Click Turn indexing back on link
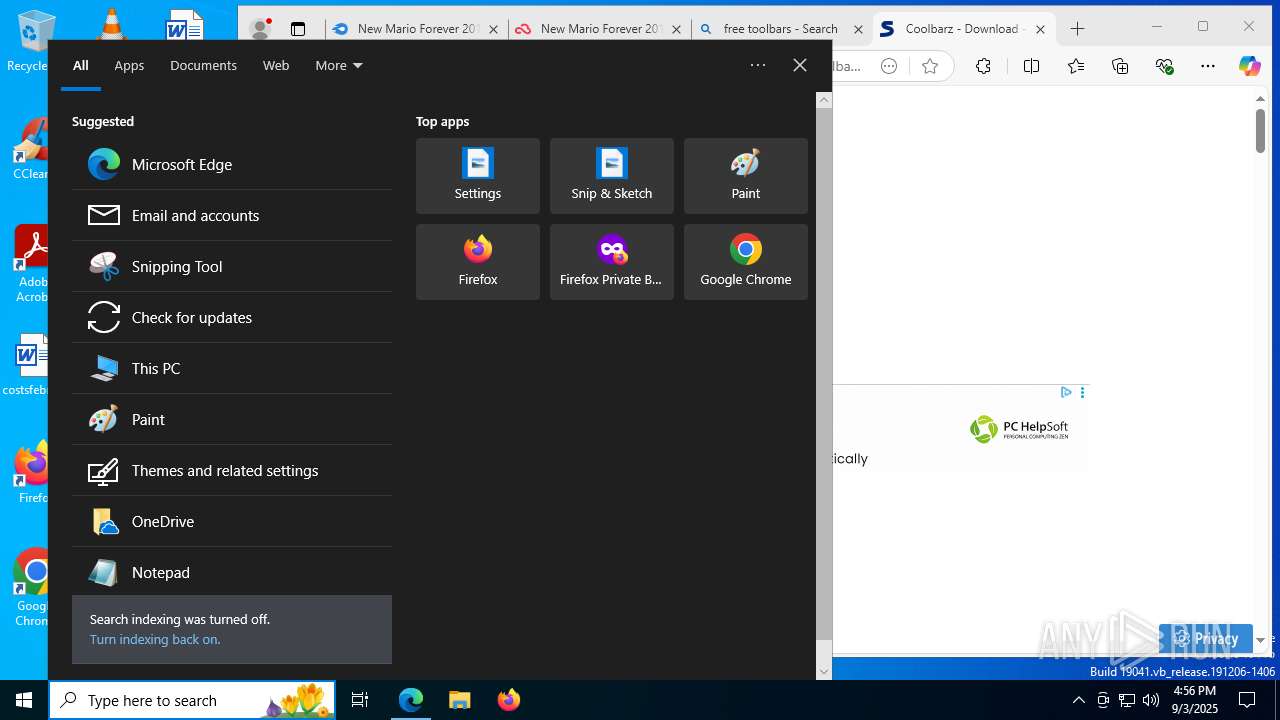Image resolution: width=1280 pixels, height=720 pixels. (x=155, y=639)
